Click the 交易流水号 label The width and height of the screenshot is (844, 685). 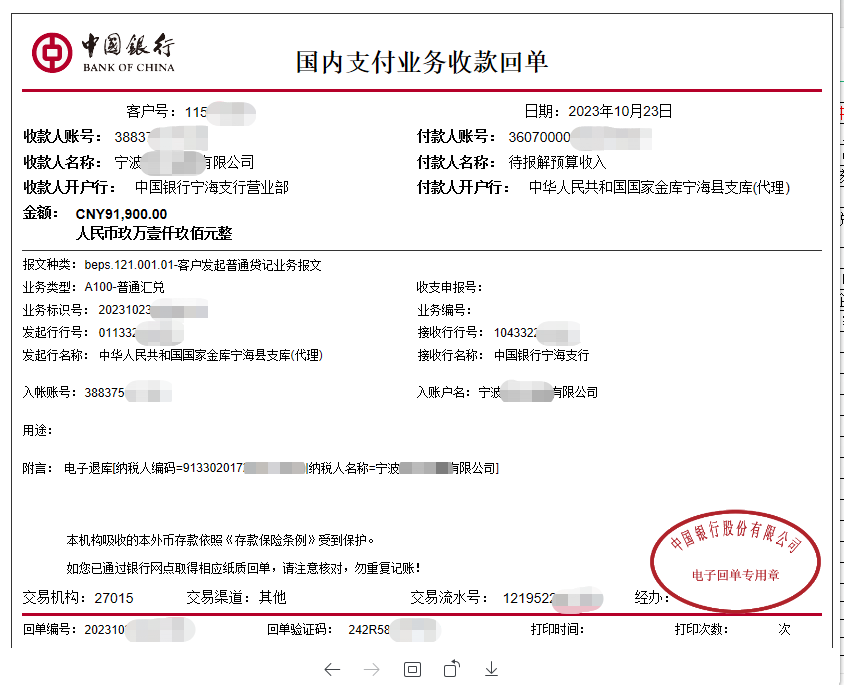coord(449,598)
